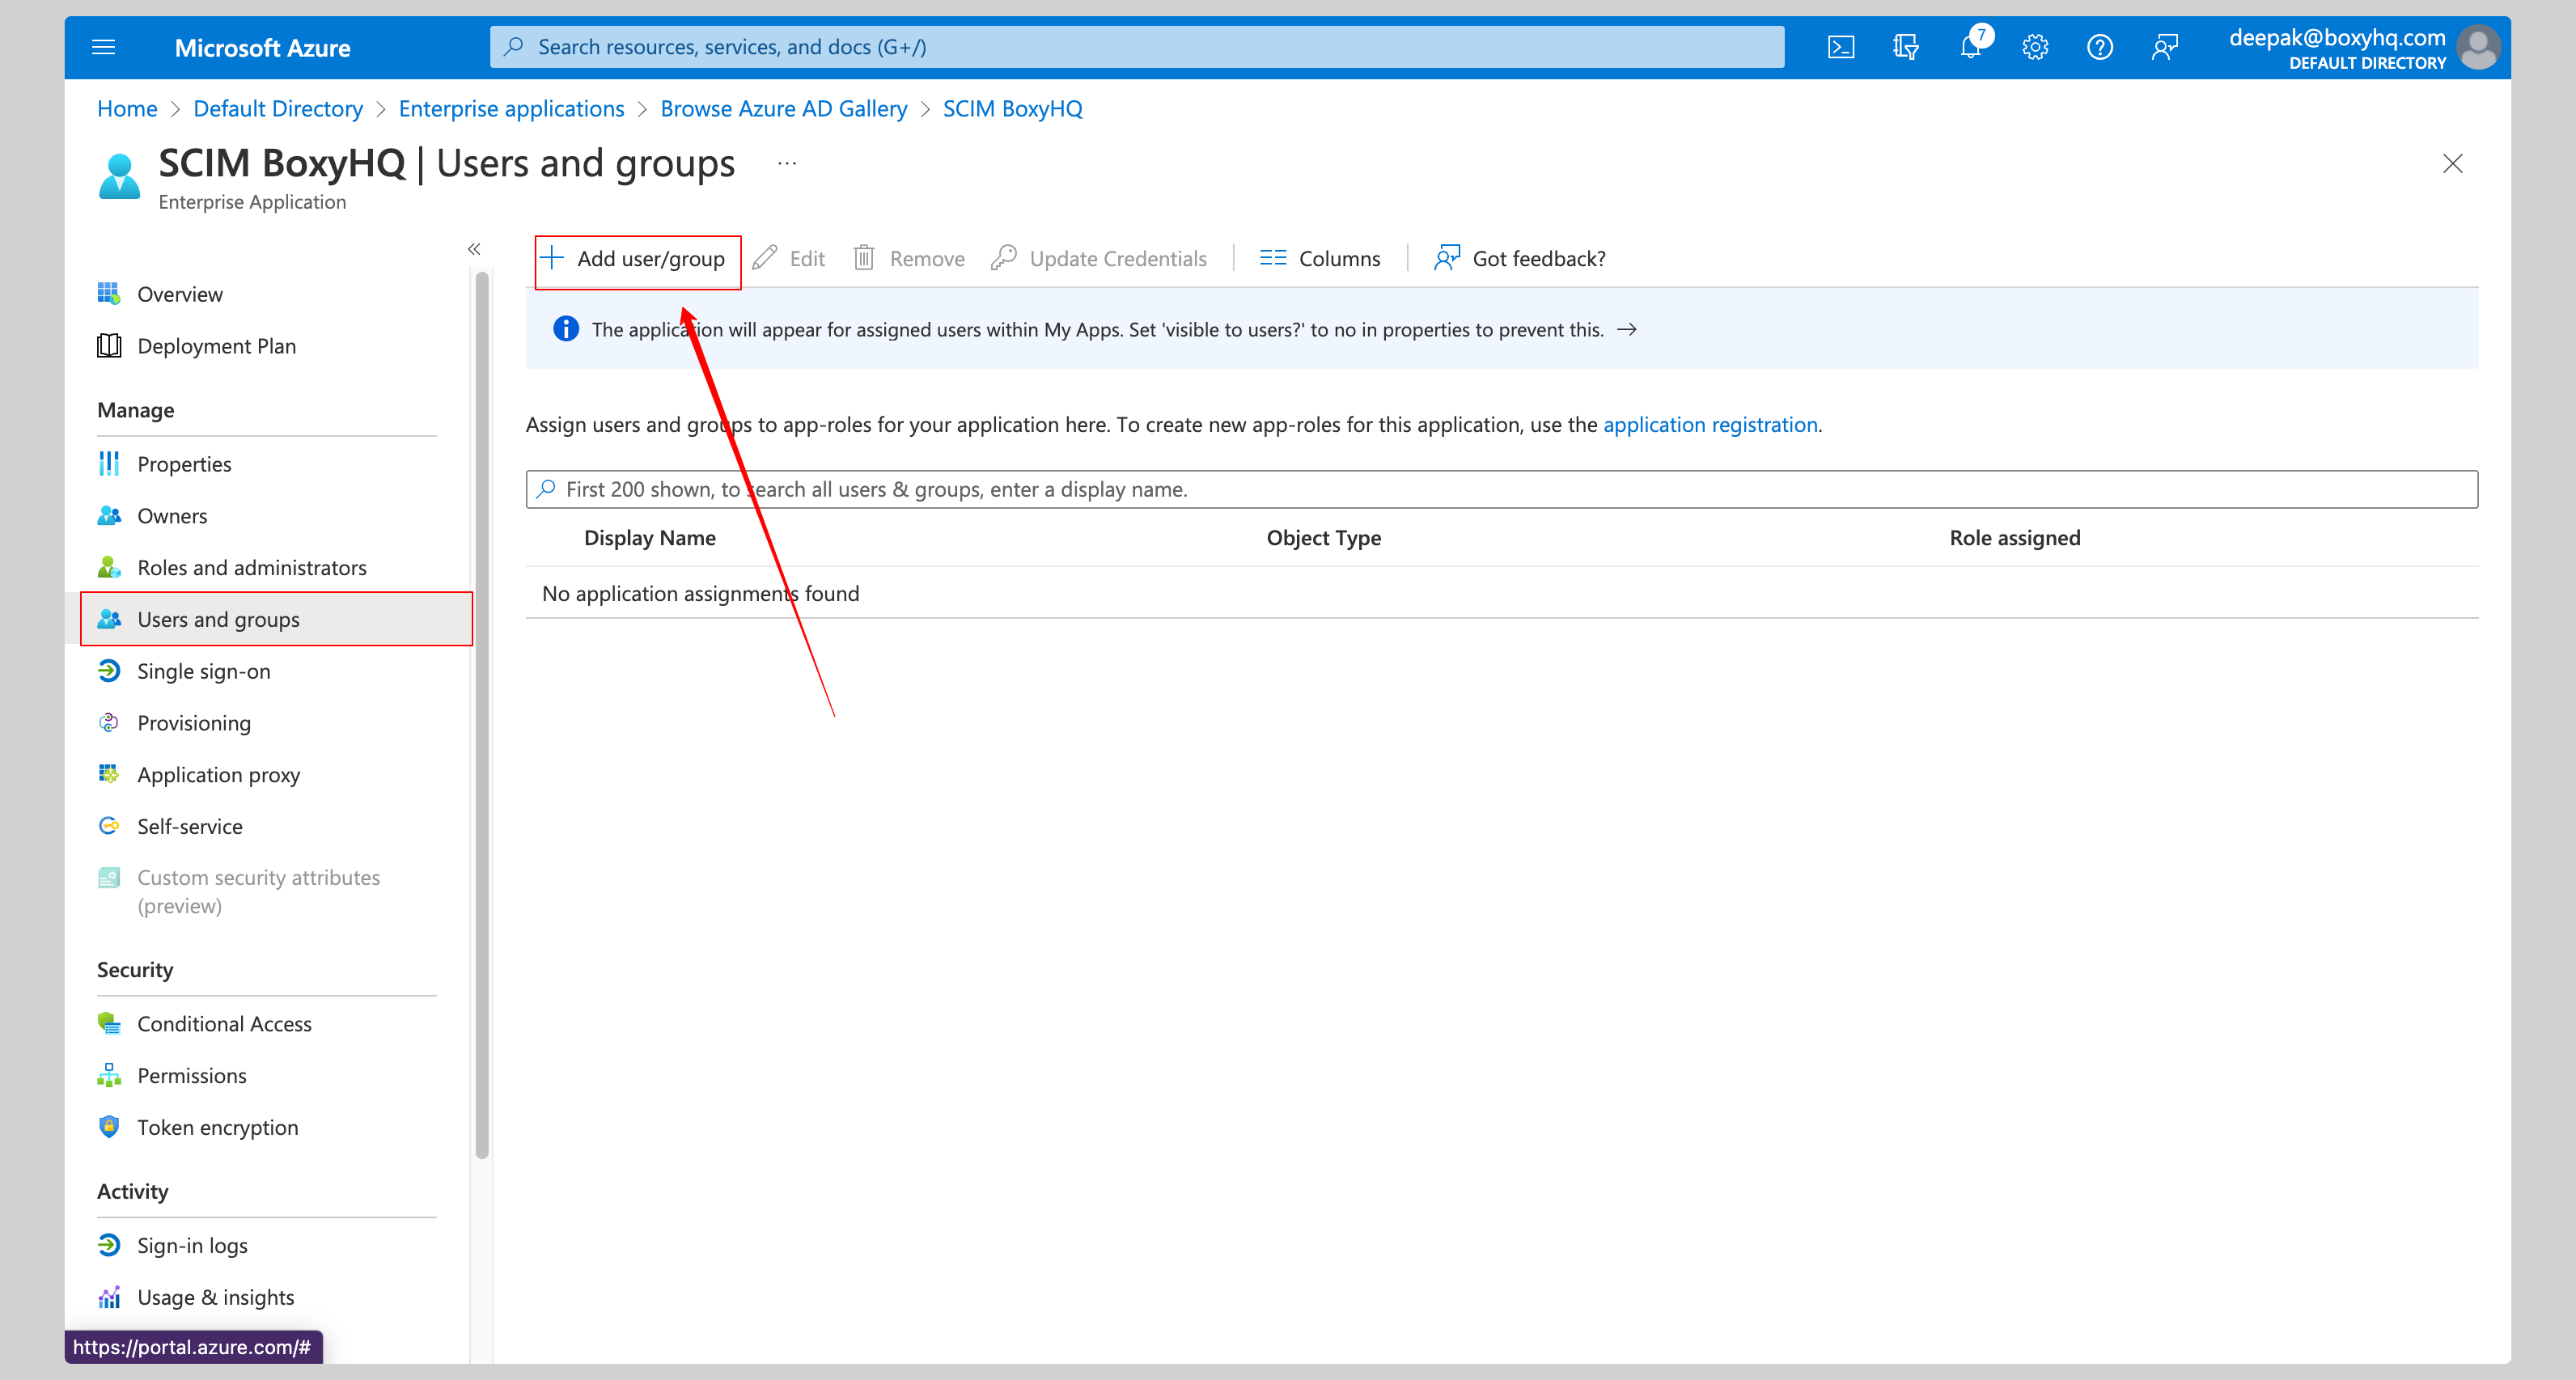Click the Add user/group button
This screenshot has height=1380, width=2576.
tap(637, 258)
